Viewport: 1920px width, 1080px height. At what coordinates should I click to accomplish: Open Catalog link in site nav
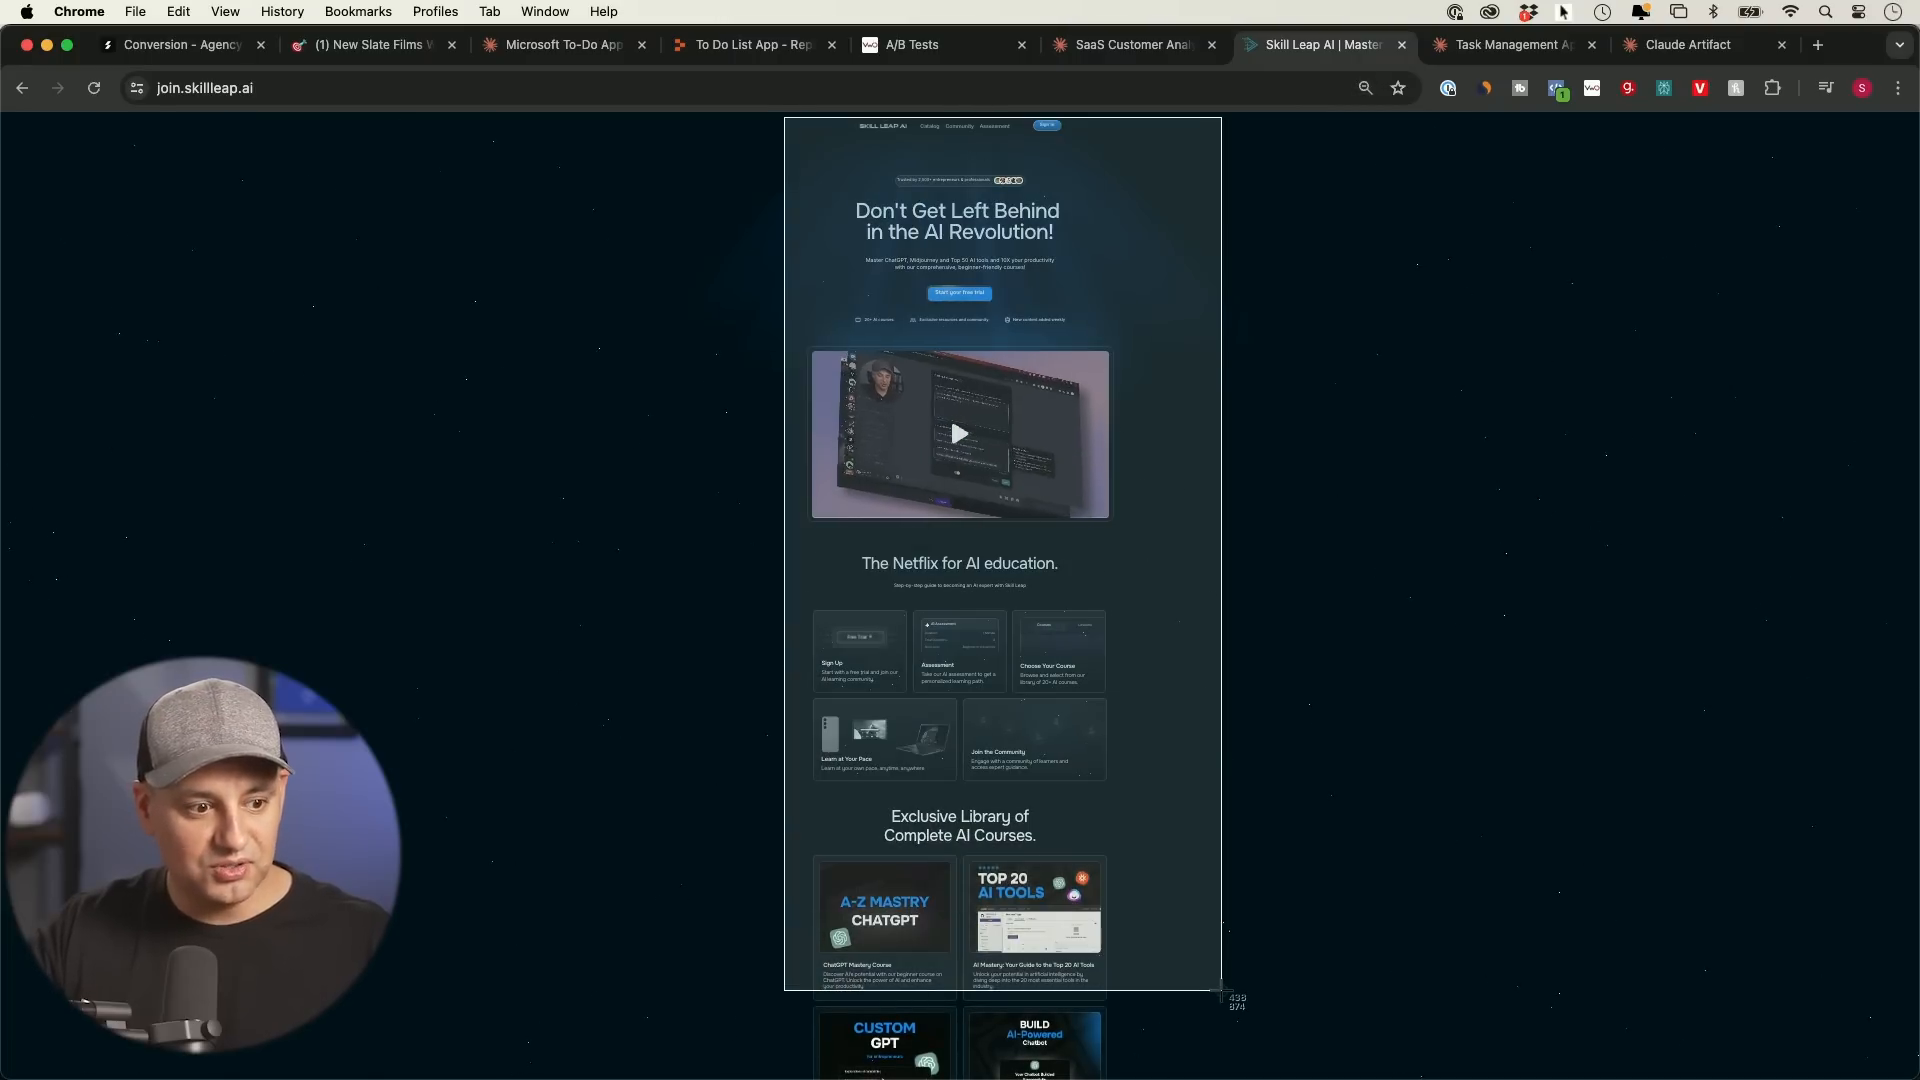(x=930, y=126)
